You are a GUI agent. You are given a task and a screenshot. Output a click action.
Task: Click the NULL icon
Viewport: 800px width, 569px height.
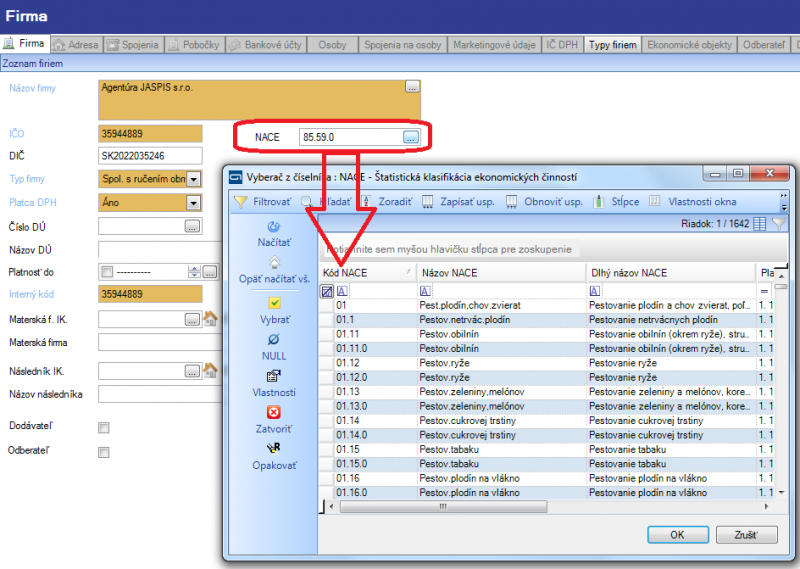[274, 340]
